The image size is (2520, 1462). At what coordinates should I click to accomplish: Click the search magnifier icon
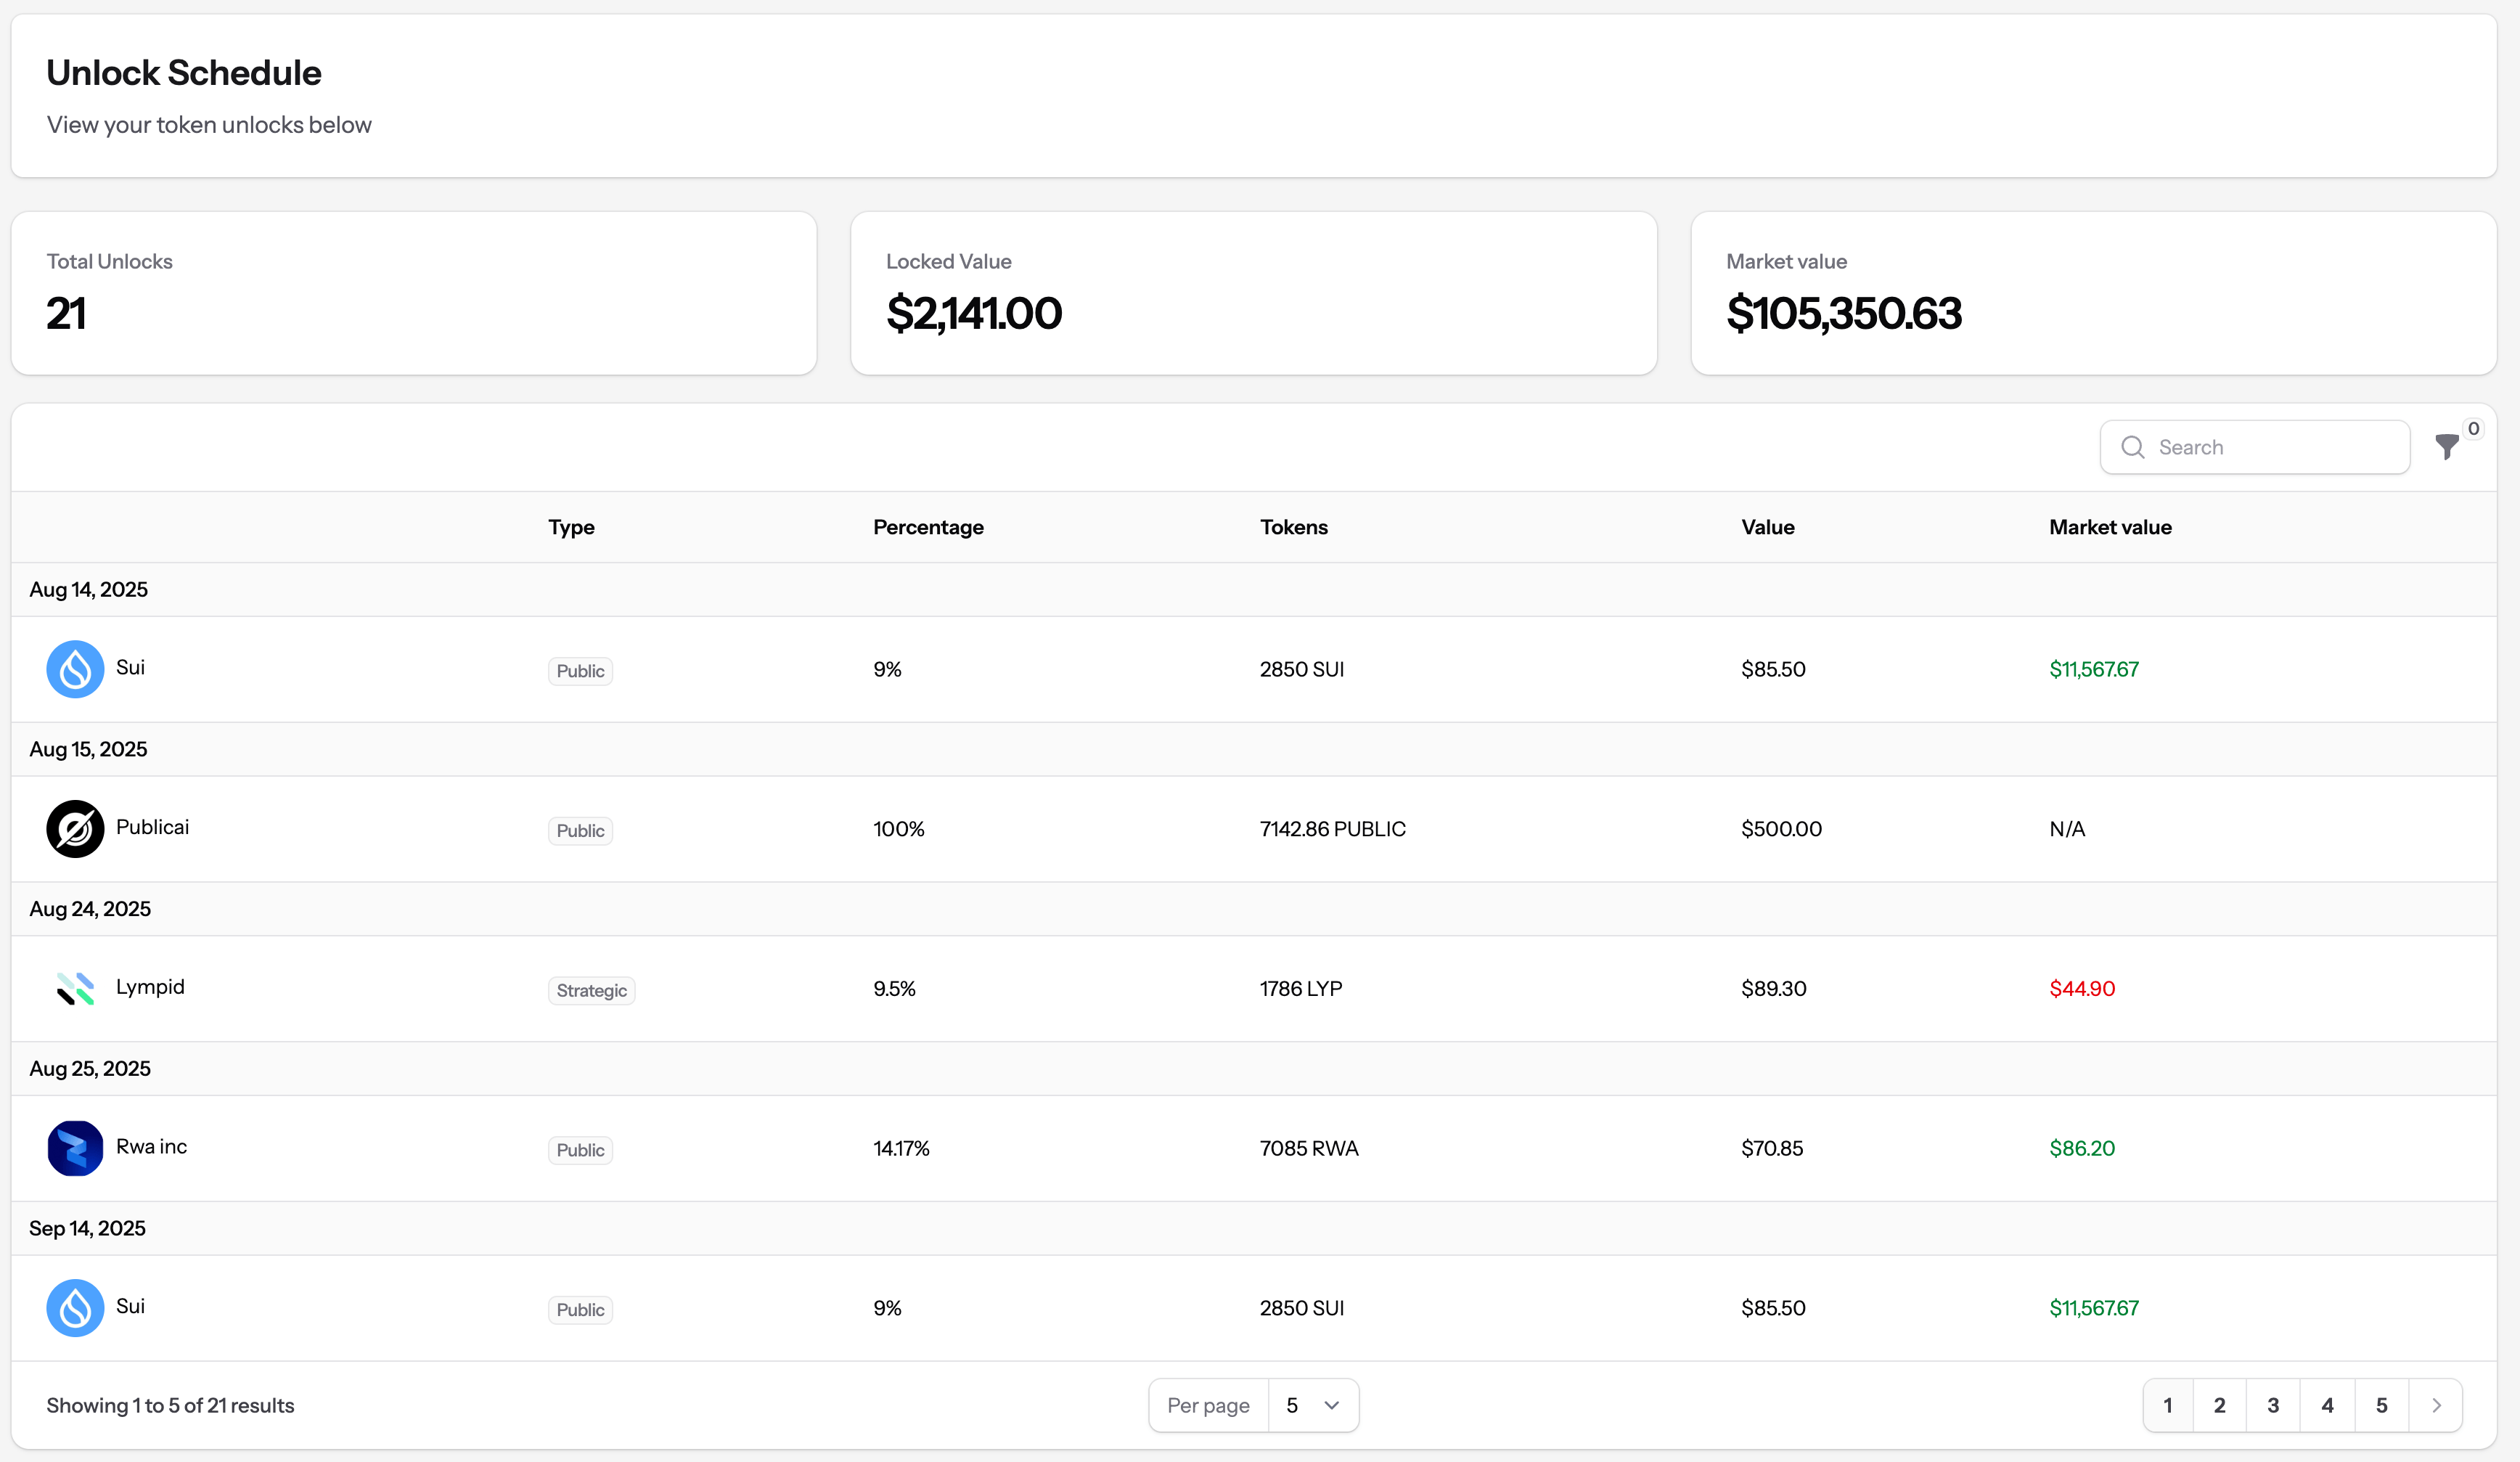point(2132,447)
